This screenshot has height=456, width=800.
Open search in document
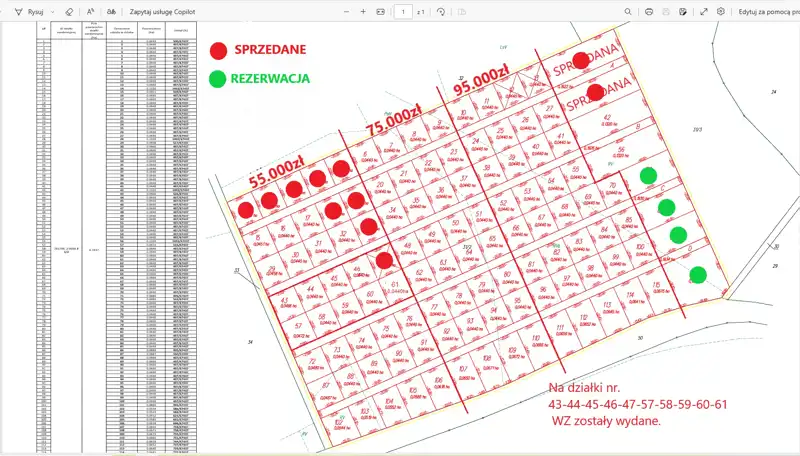[x=627, y=11]
